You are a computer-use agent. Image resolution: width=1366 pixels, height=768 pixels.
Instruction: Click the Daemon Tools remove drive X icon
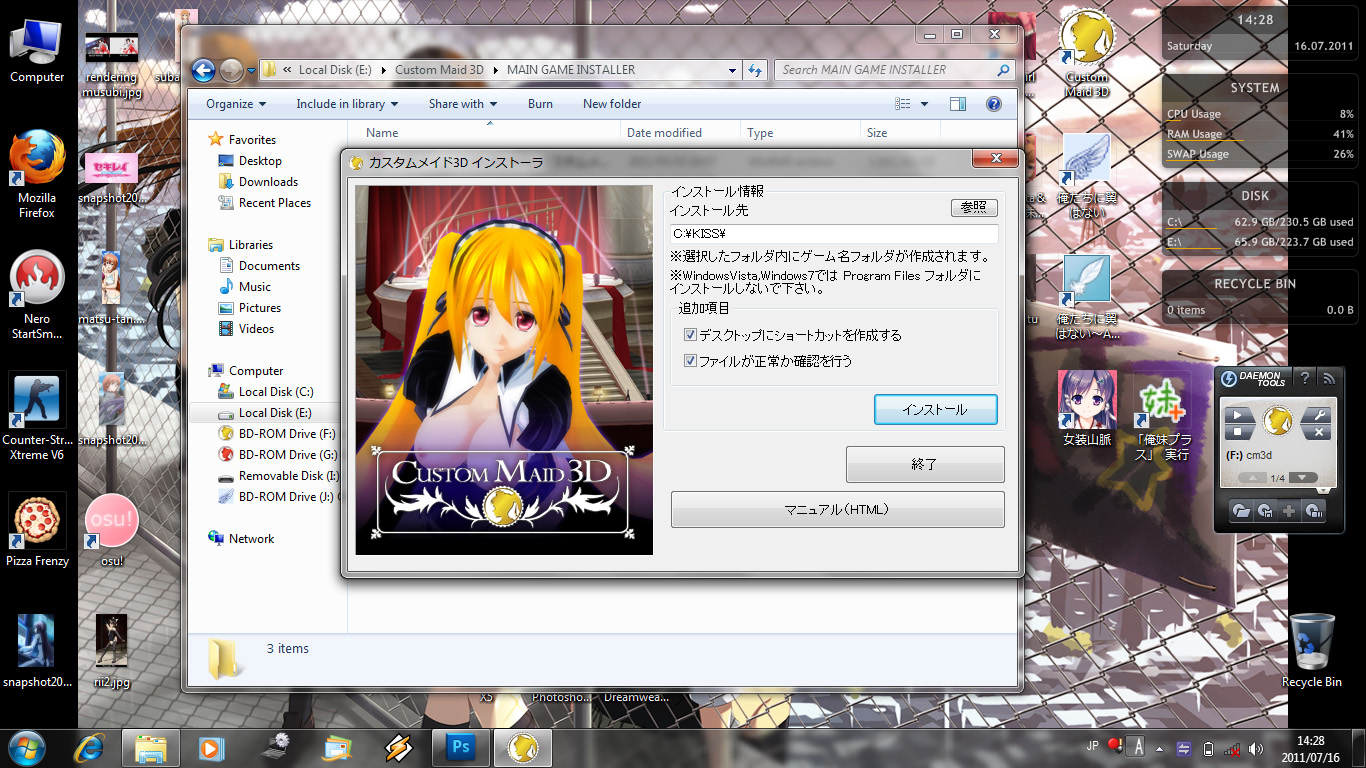tap(1318, 432)
